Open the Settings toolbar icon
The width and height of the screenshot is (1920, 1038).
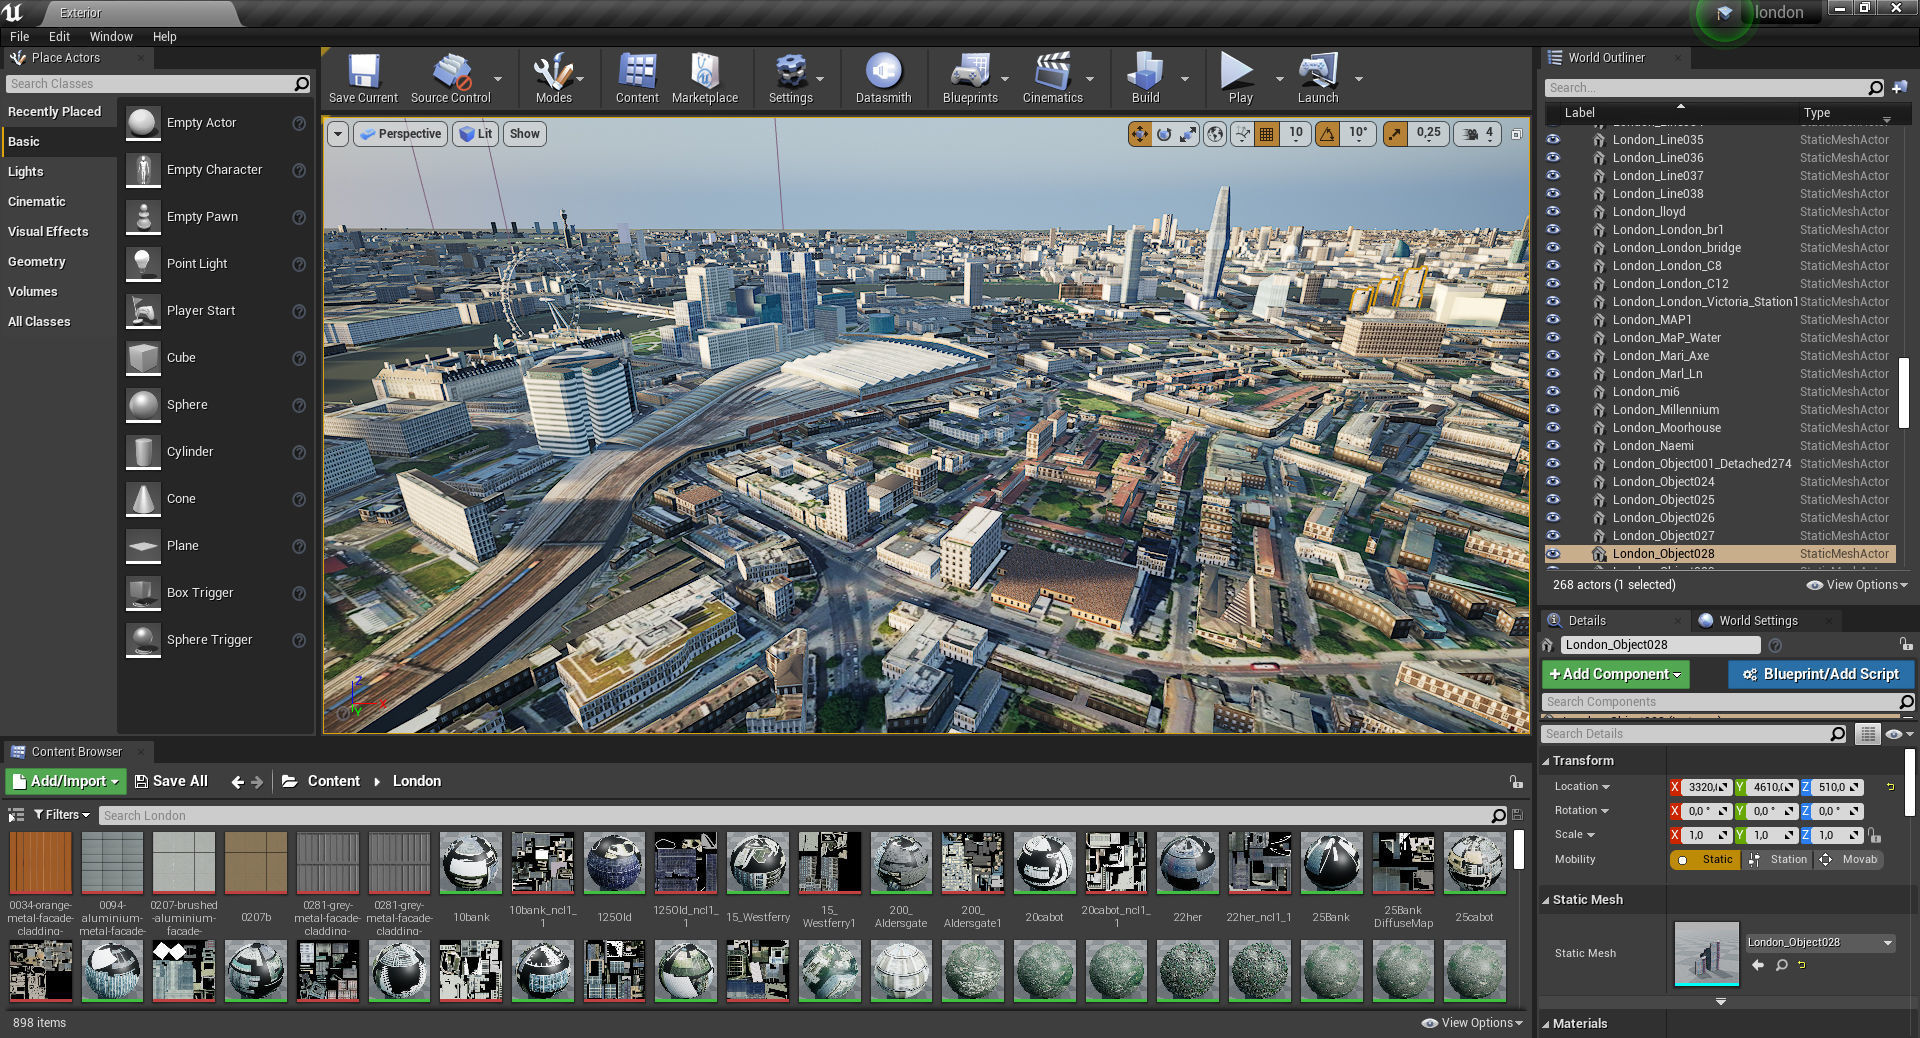coord(790,78)
